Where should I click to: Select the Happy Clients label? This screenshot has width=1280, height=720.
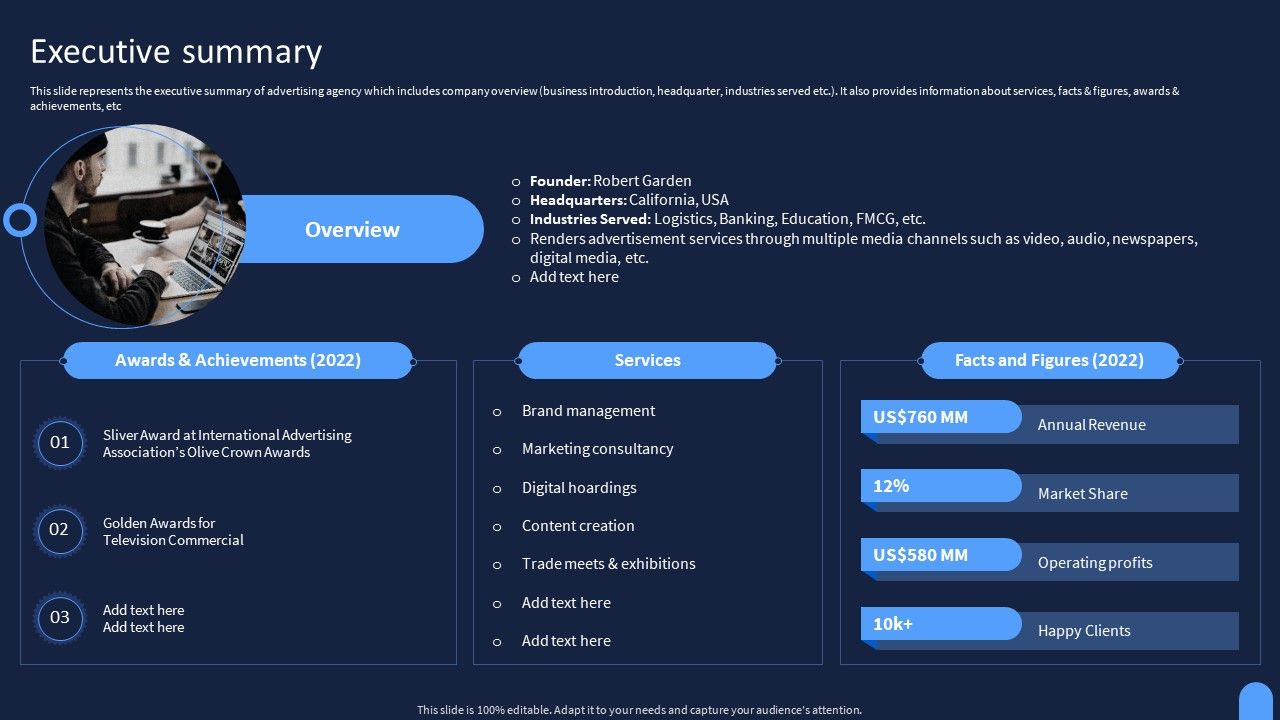[1084, 631]
